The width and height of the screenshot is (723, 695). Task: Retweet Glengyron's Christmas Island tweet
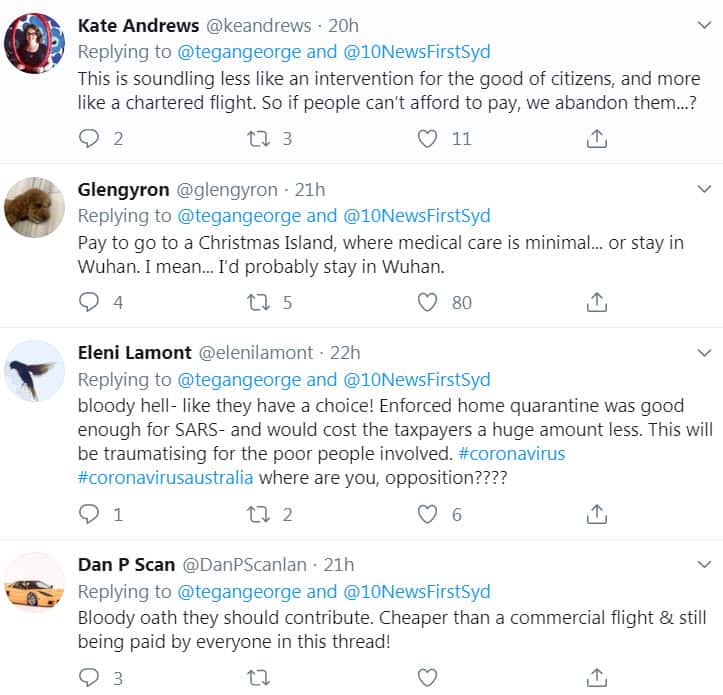[x=258, y=301]
